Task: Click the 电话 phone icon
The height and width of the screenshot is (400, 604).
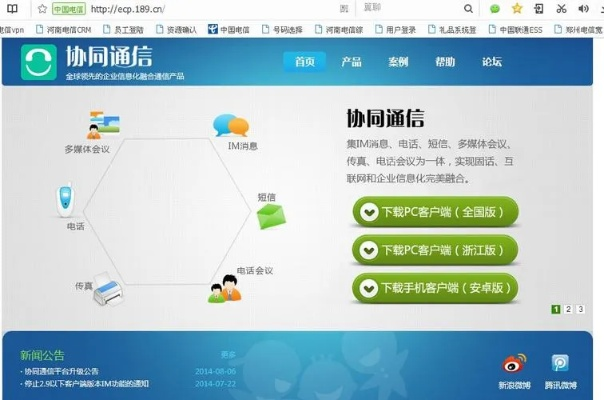Action: [x=63, y=198]
